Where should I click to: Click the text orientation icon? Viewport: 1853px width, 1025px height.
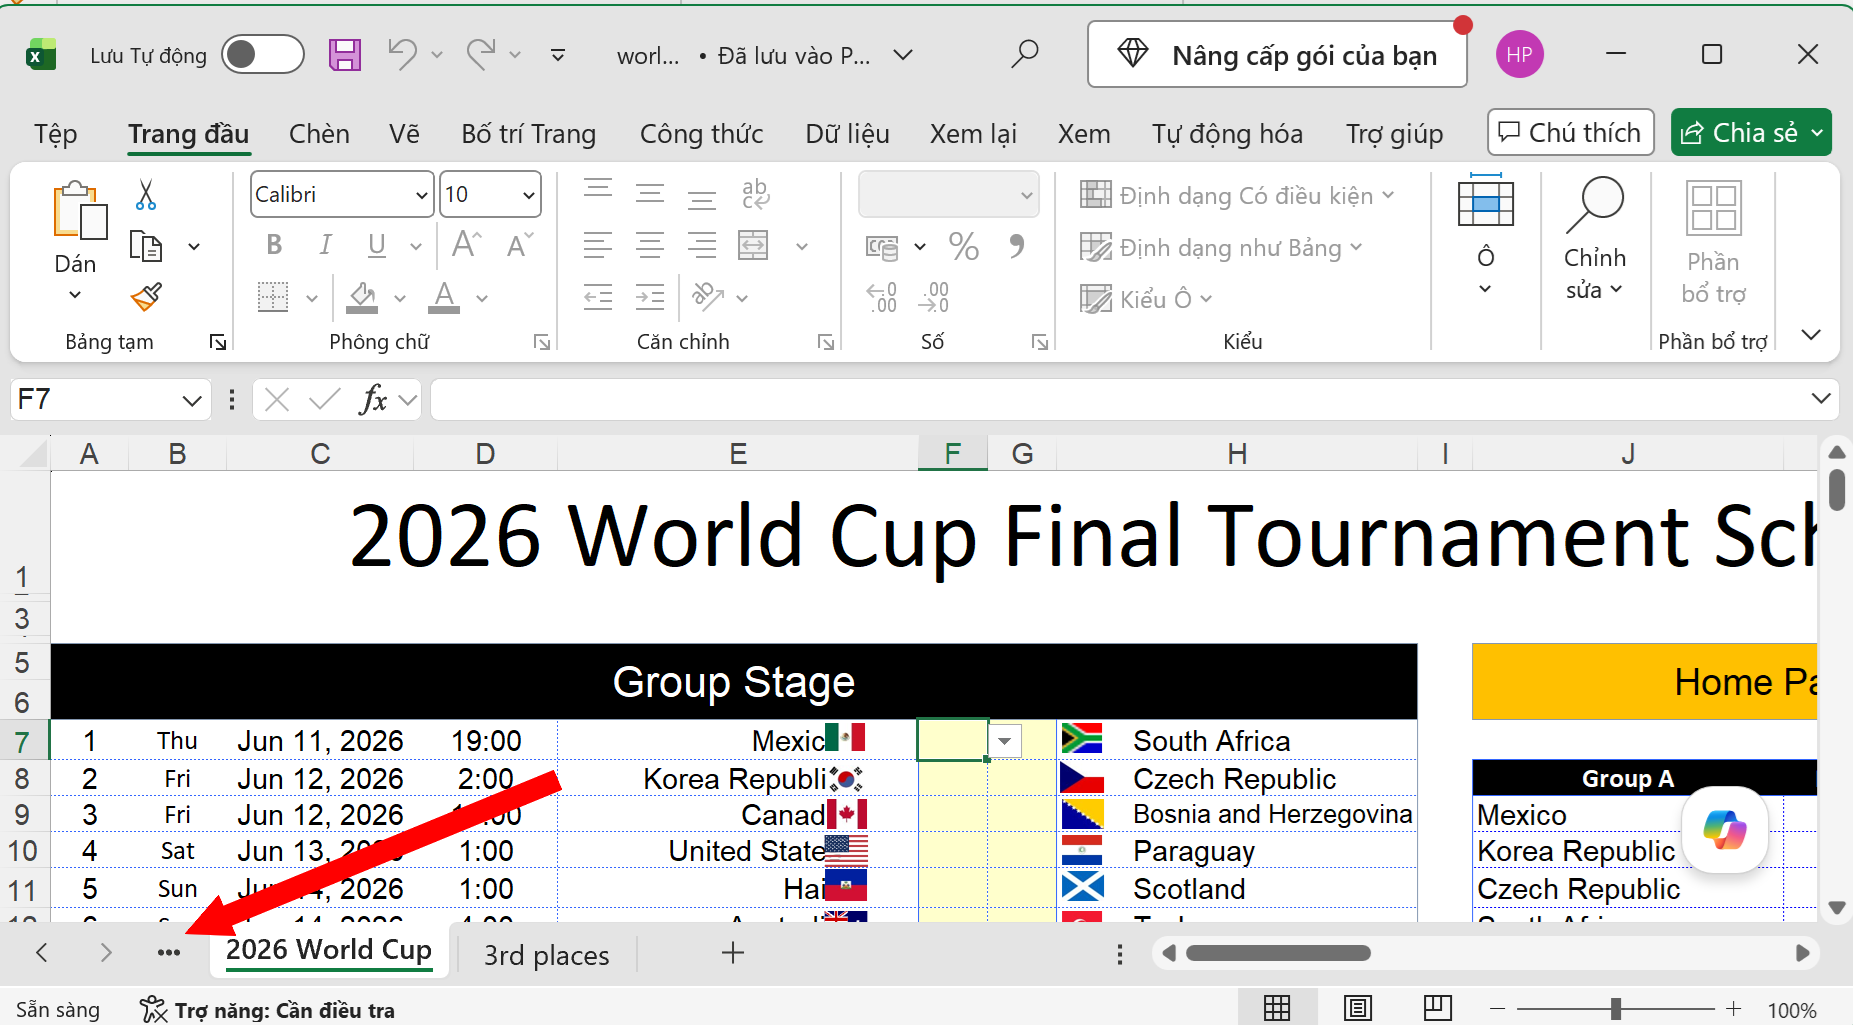(708, 297)
